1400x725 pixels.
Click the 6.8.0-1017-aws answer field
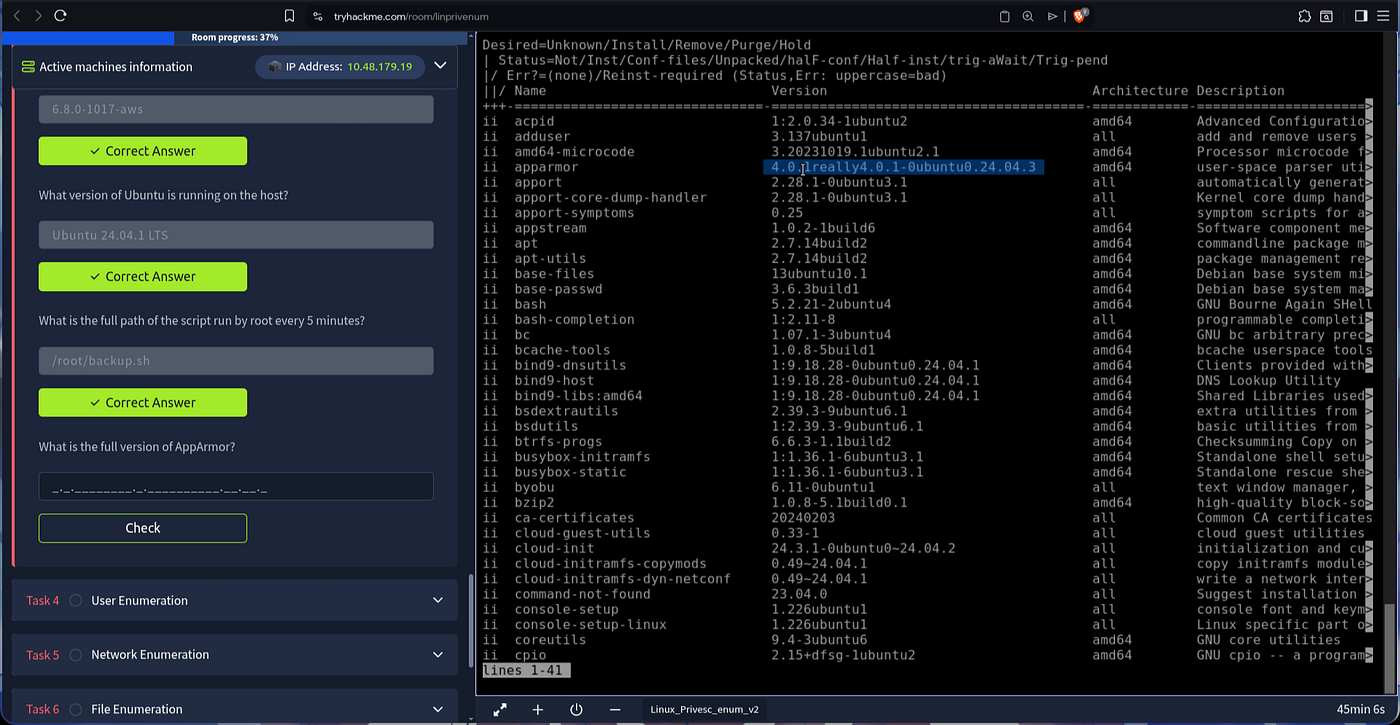click(236, 109)
